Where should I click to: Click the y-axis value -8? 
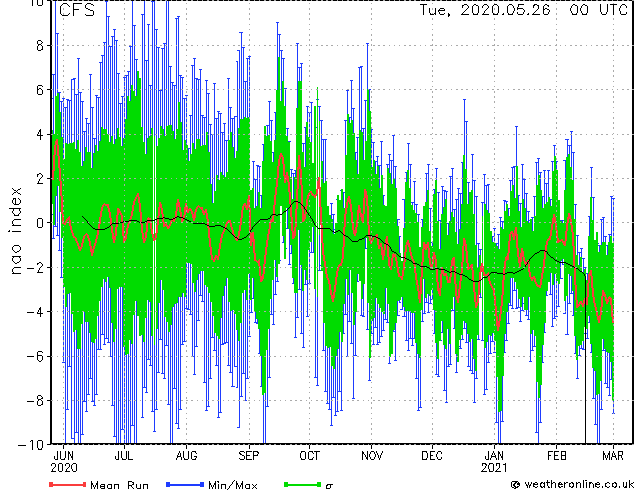35,401
